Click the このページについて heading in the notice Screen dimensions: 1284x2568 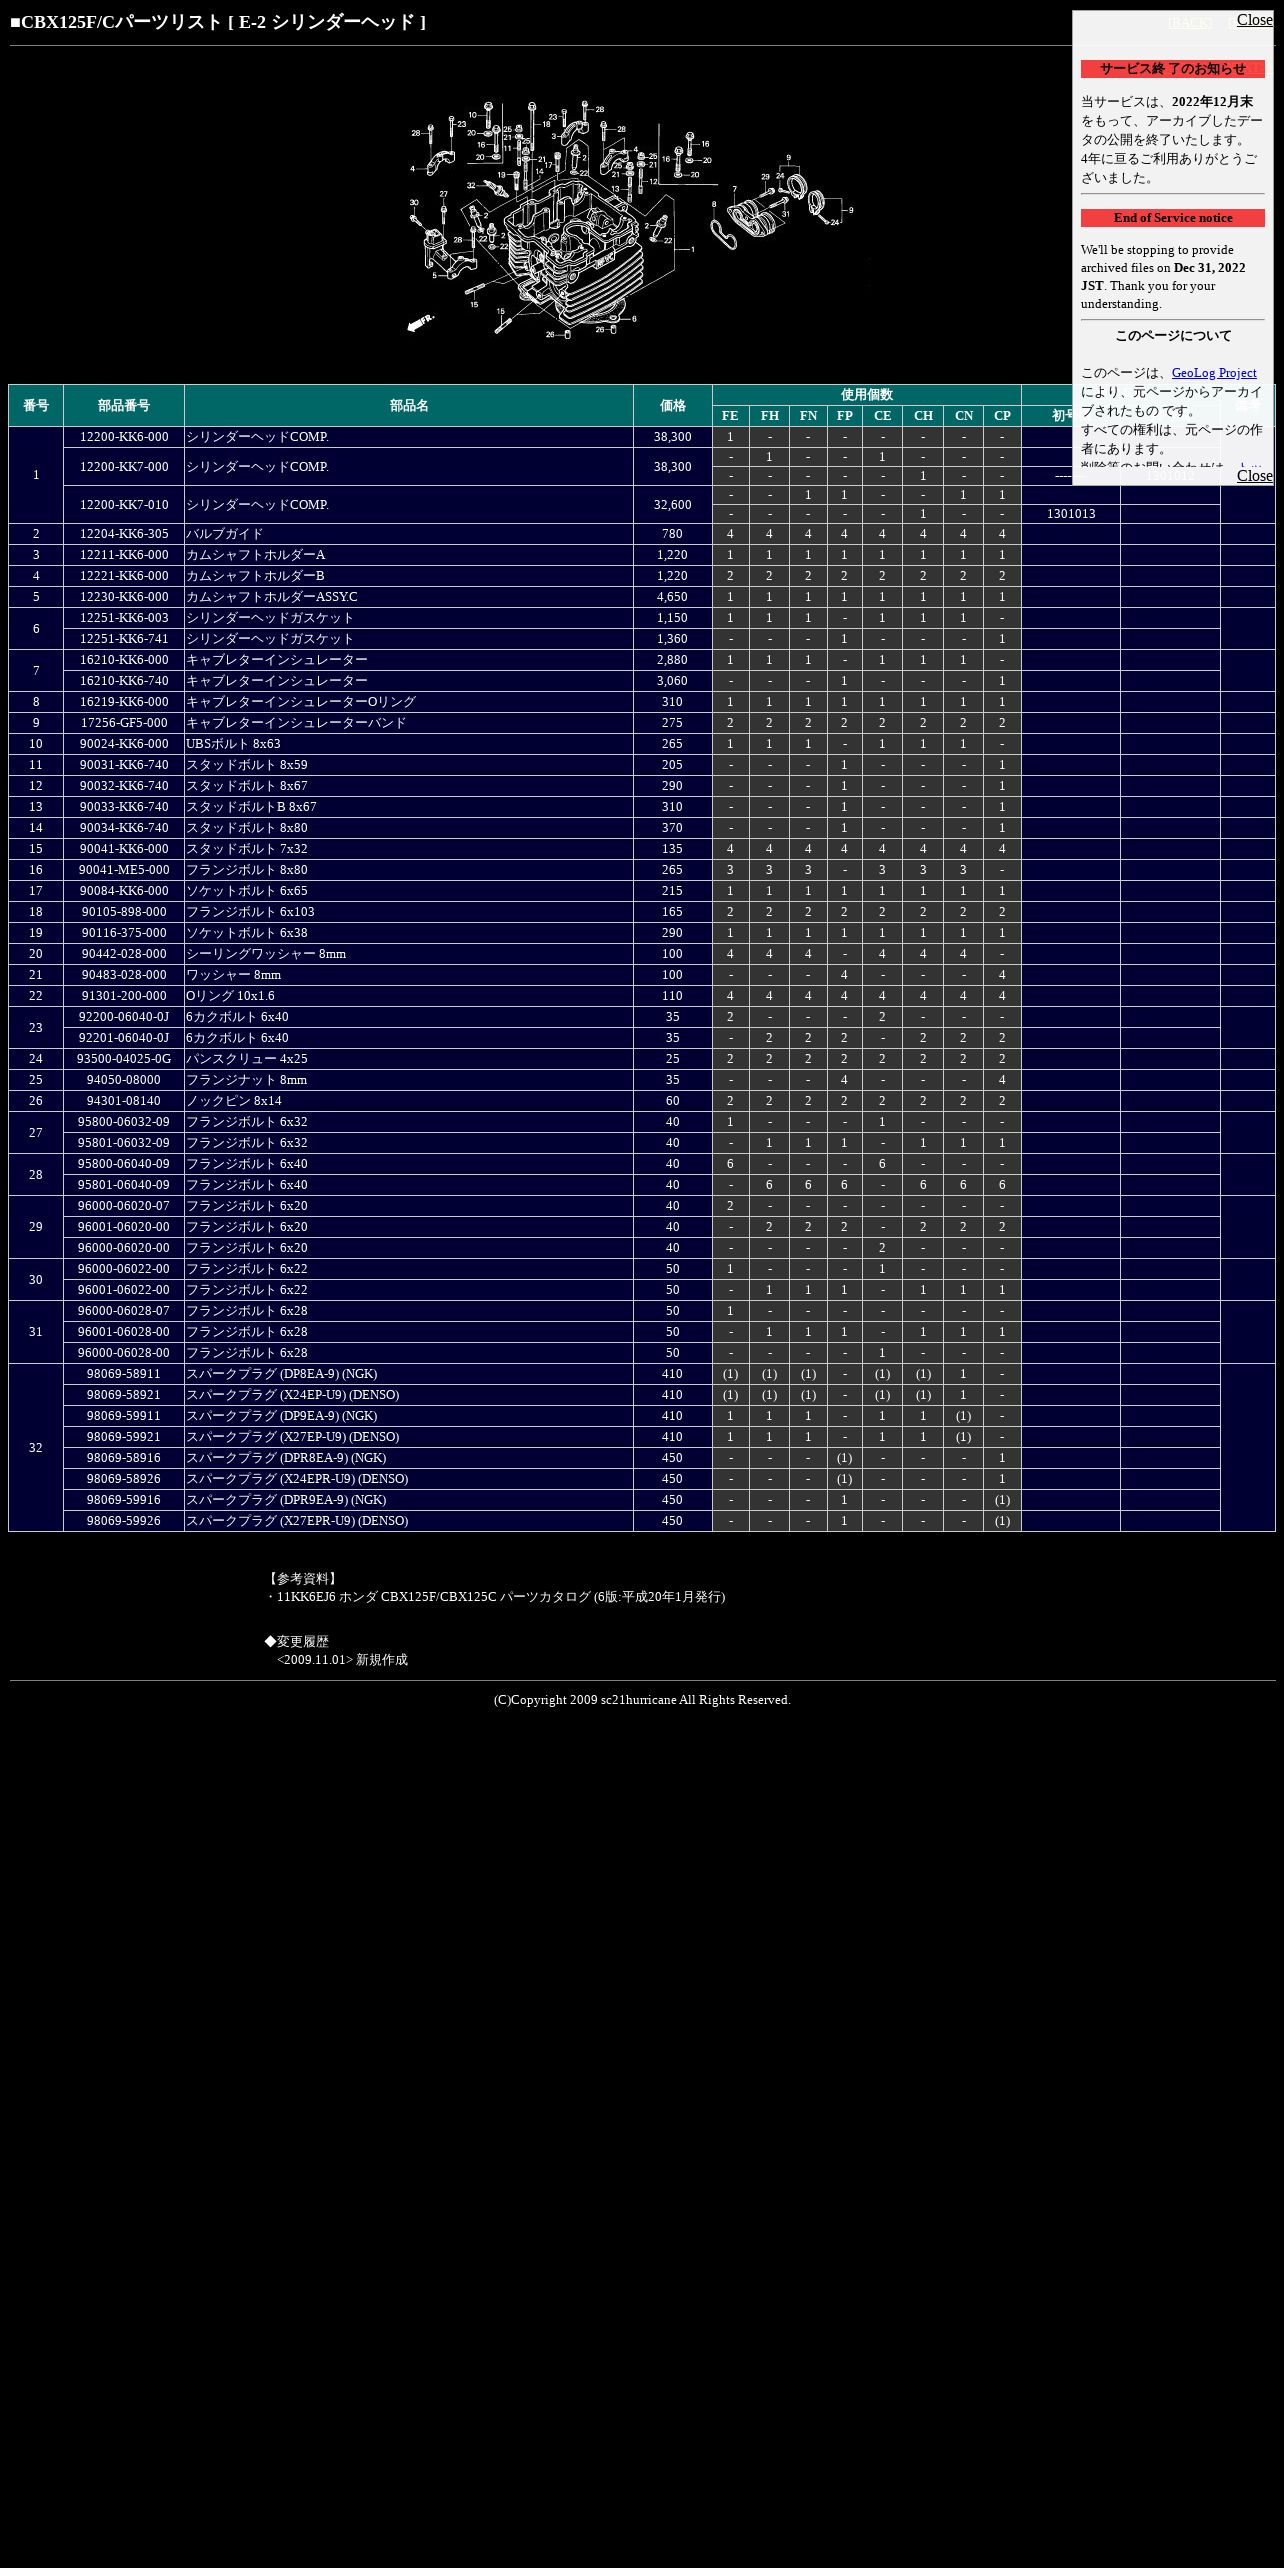[1172, 336]
